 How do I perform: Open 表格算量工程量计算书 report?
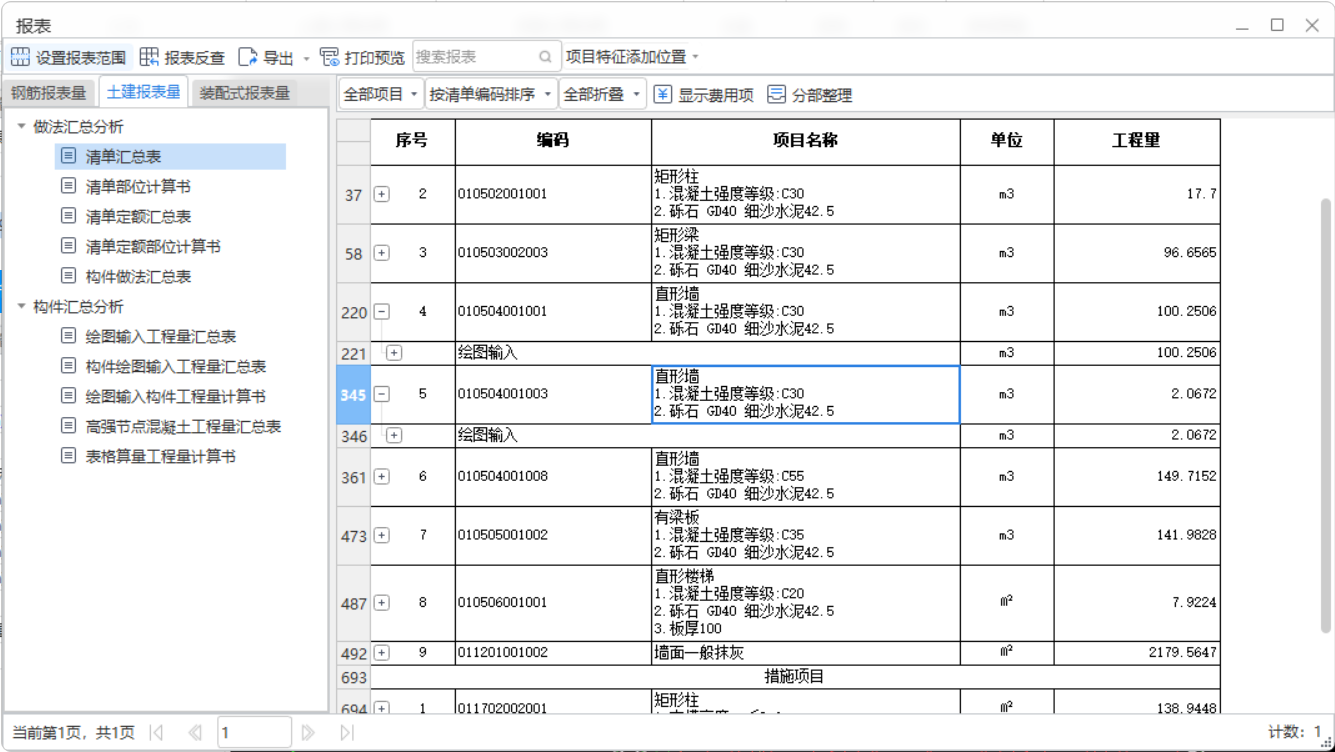[161, 457]
